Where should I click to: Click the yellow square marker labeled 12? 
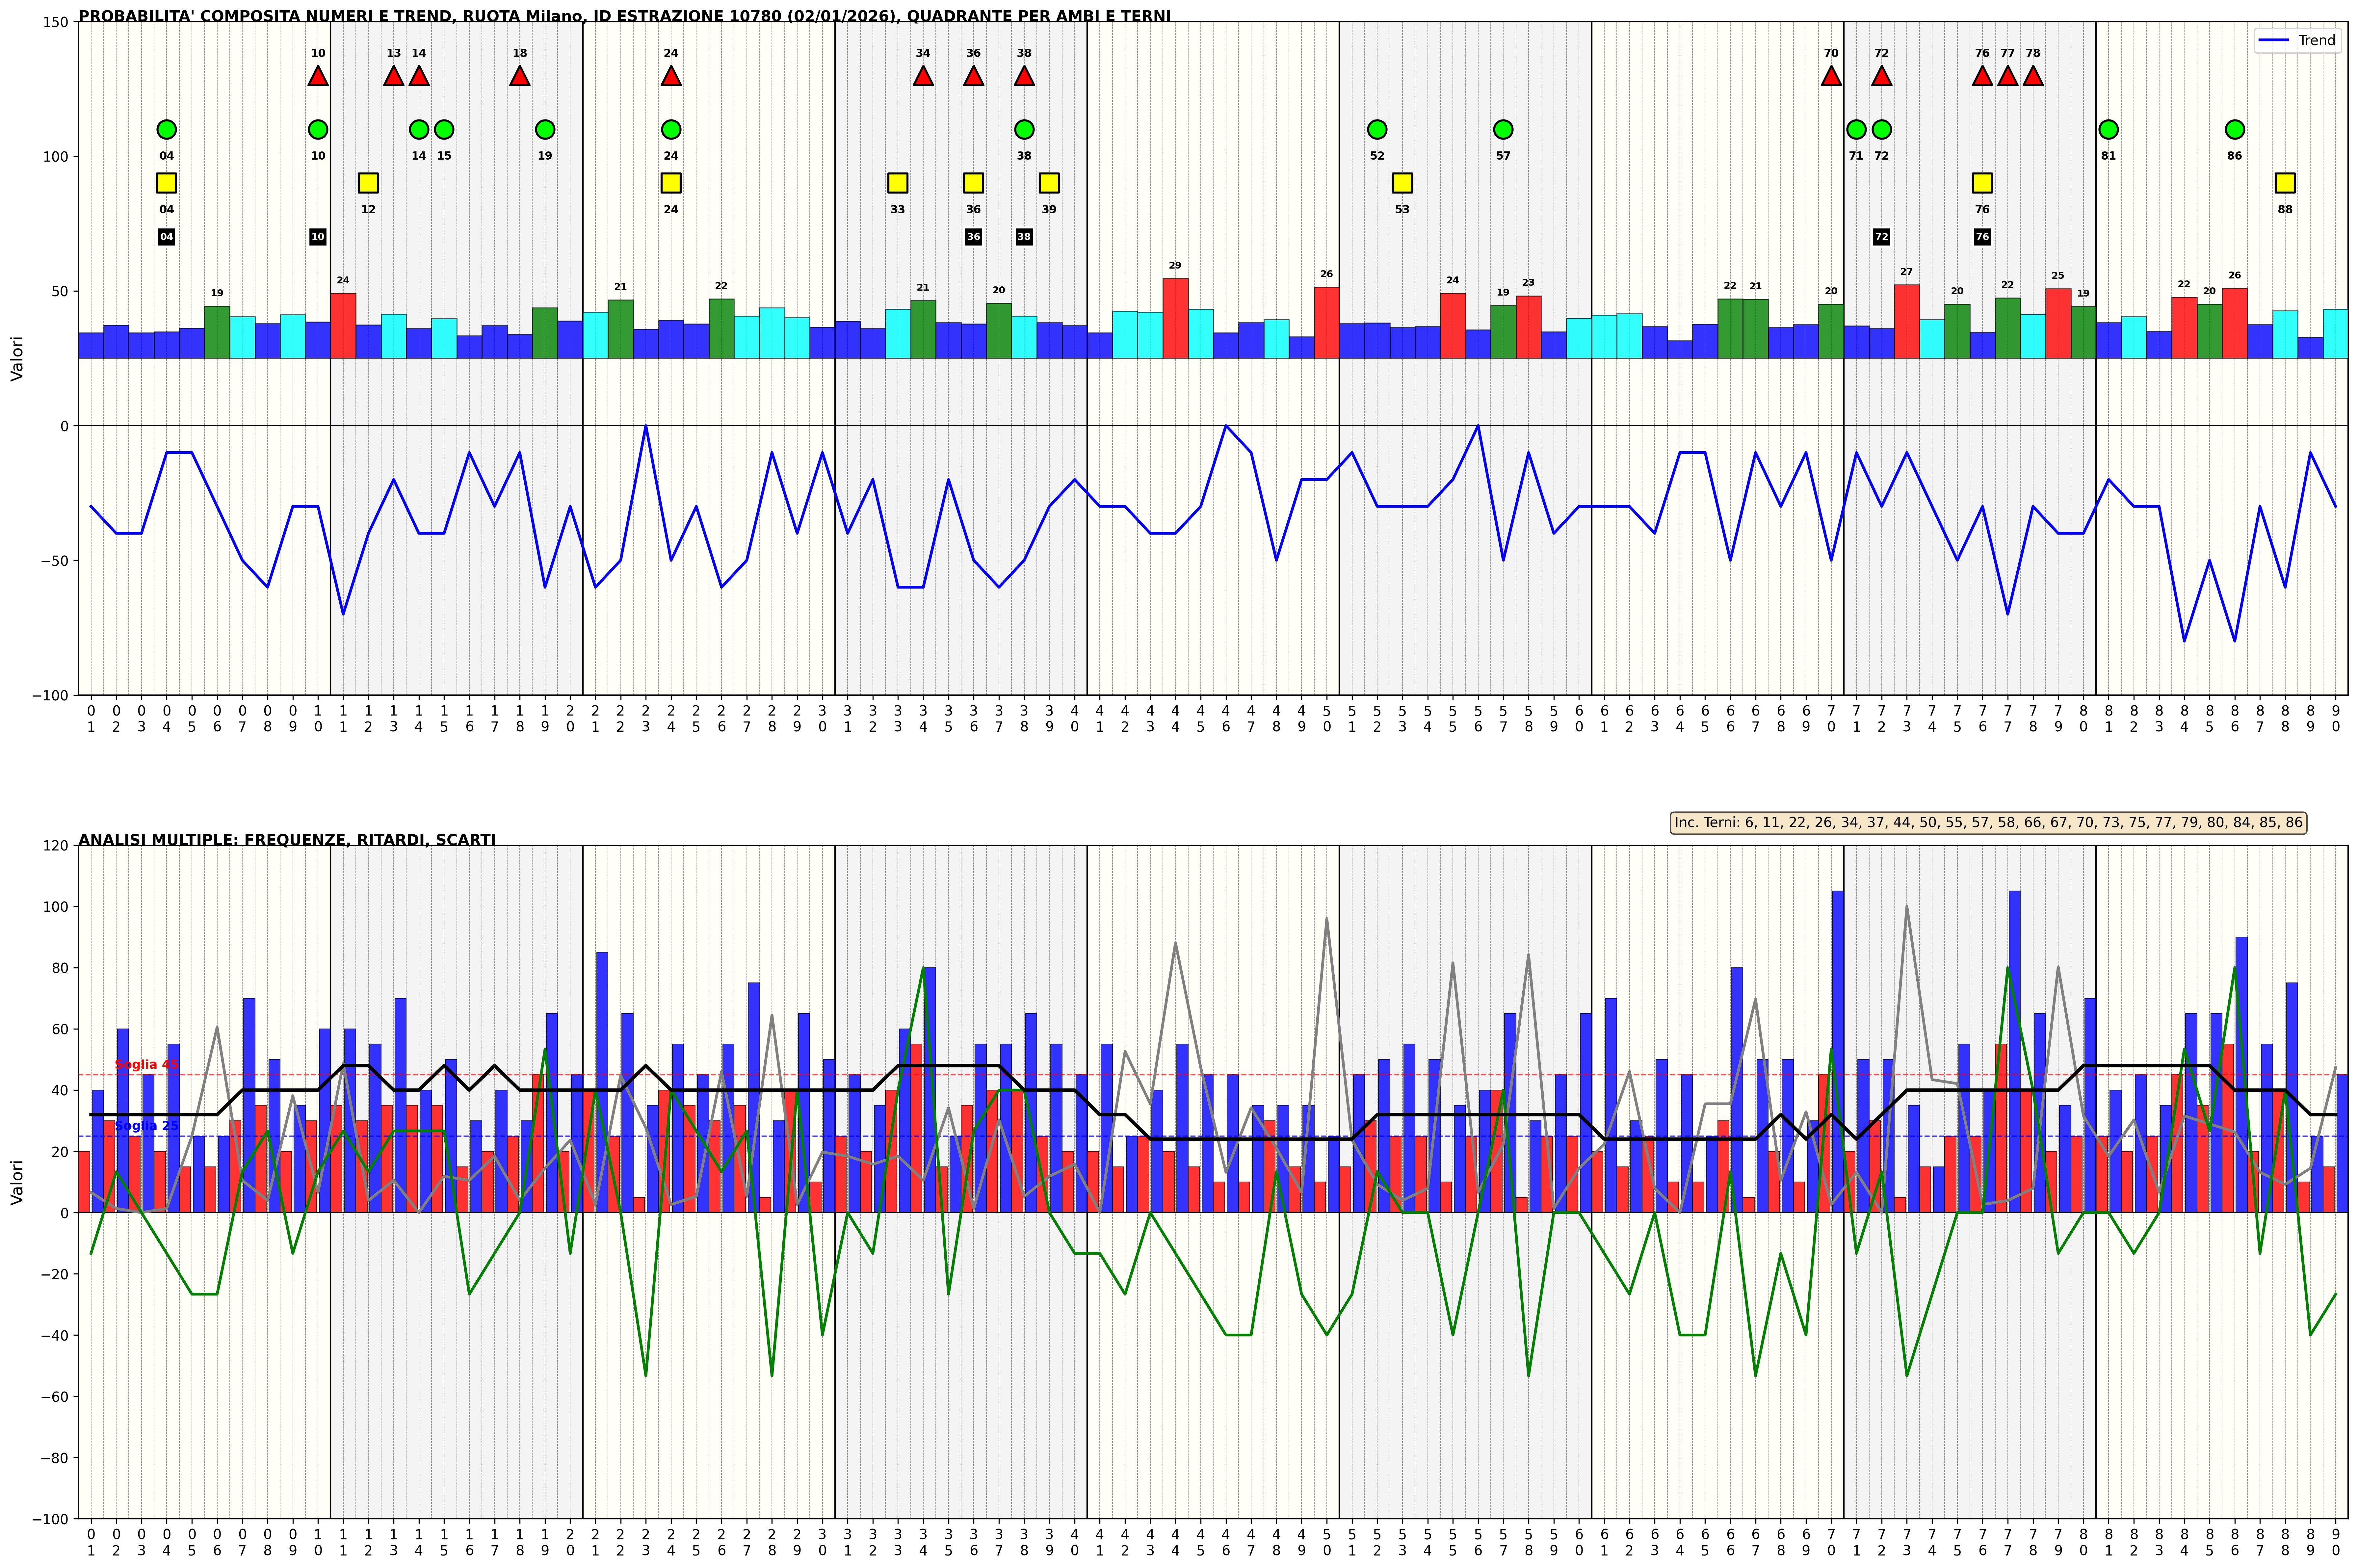click(368, 183)
